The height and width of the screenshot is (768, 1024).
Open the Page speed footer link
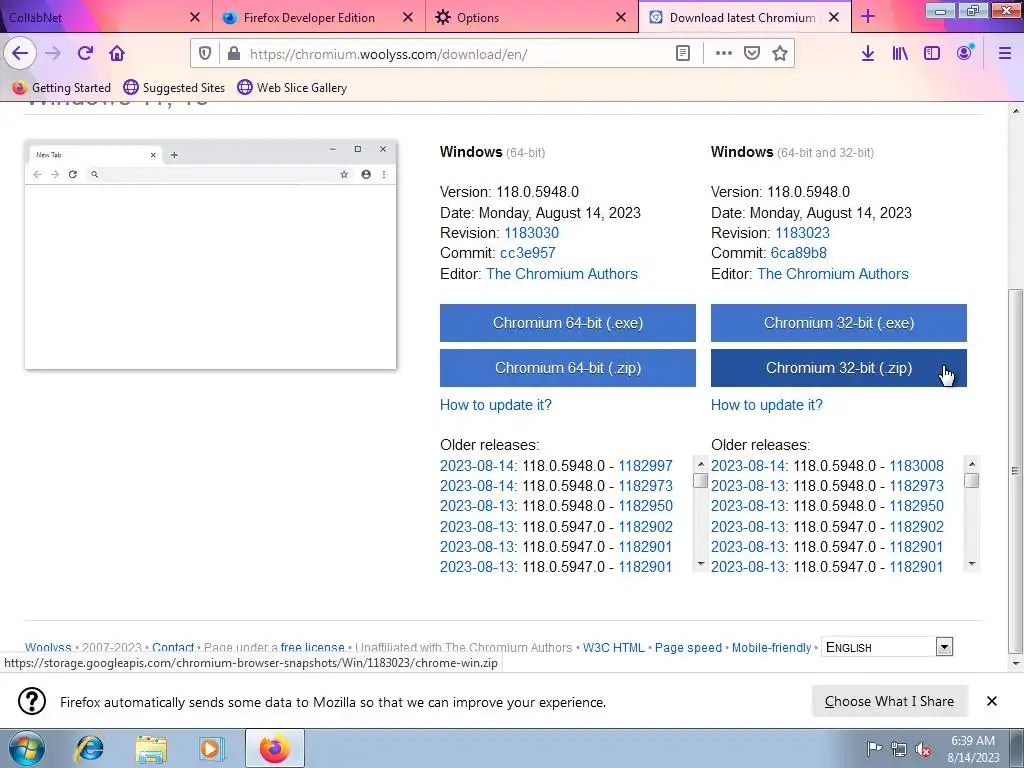click(x=688, y=647)
